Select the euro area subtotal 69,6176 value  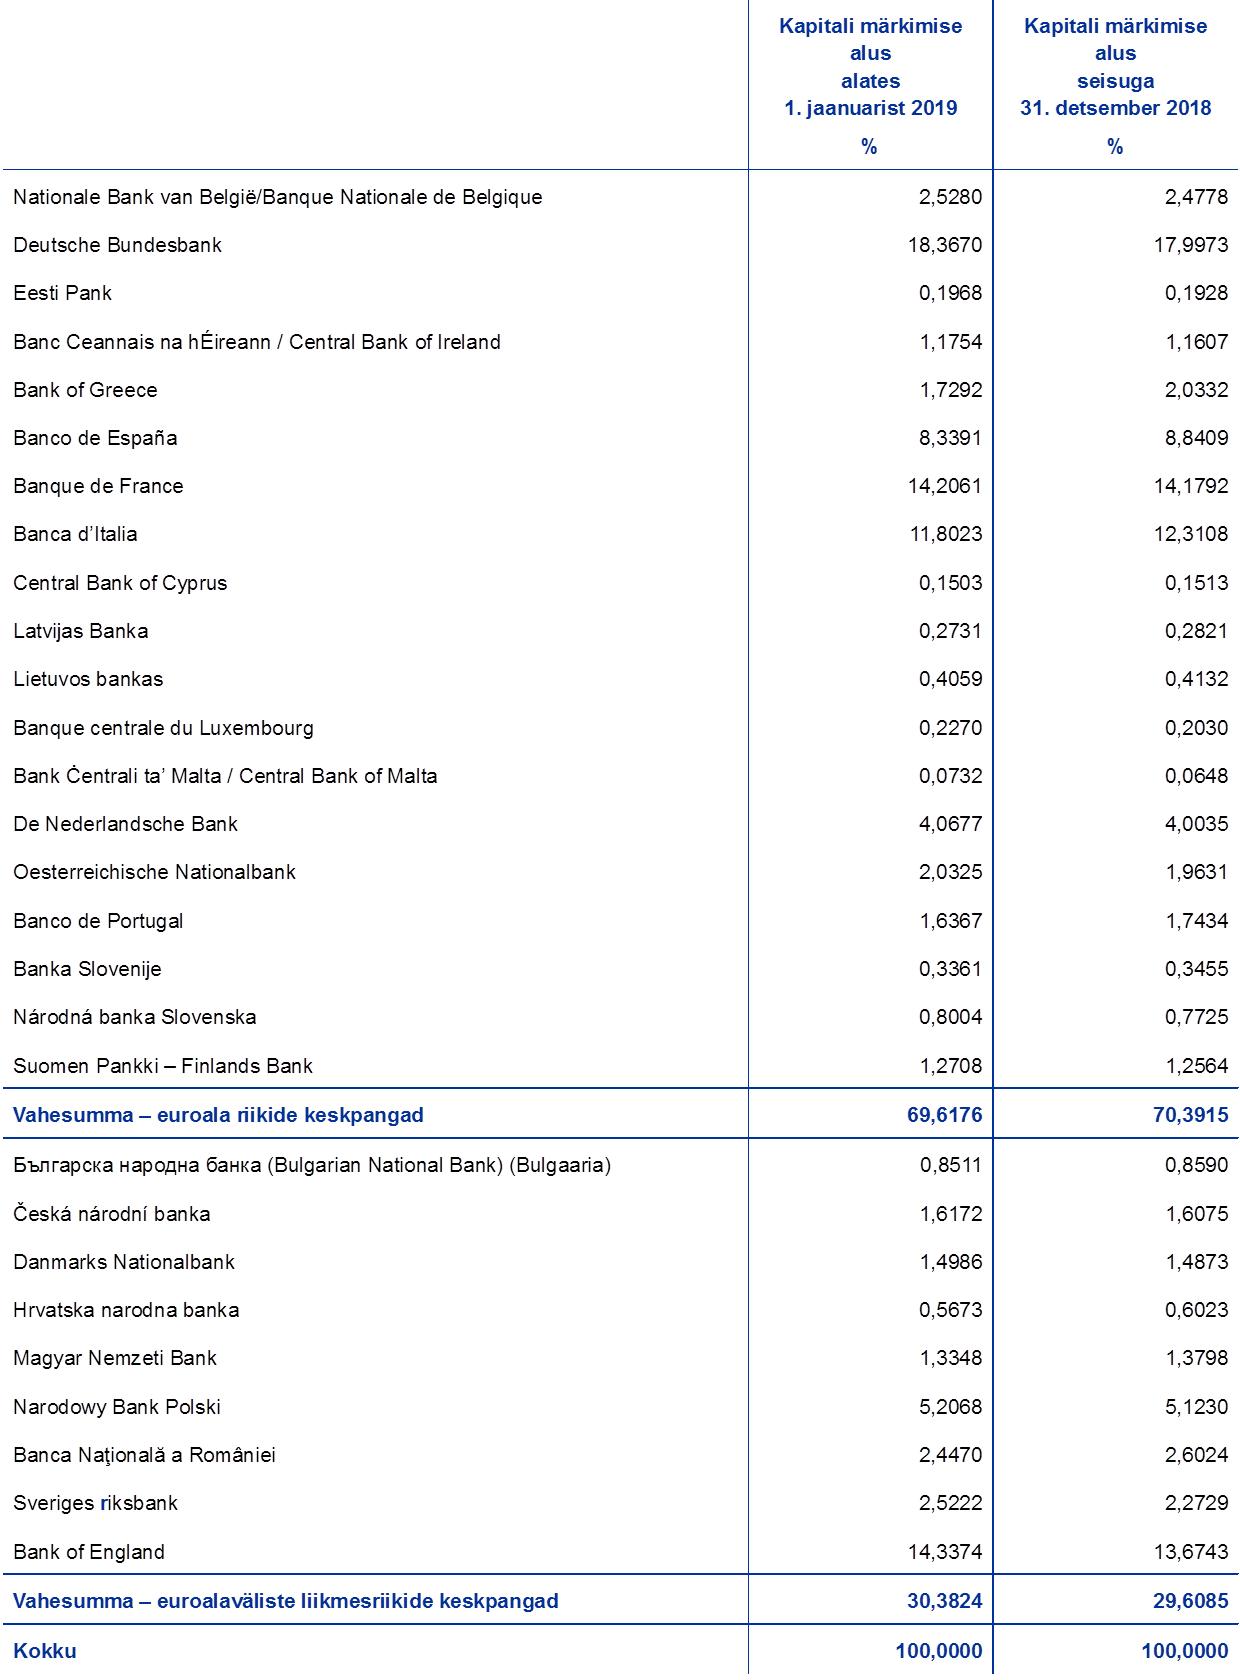coord(944,1114)
